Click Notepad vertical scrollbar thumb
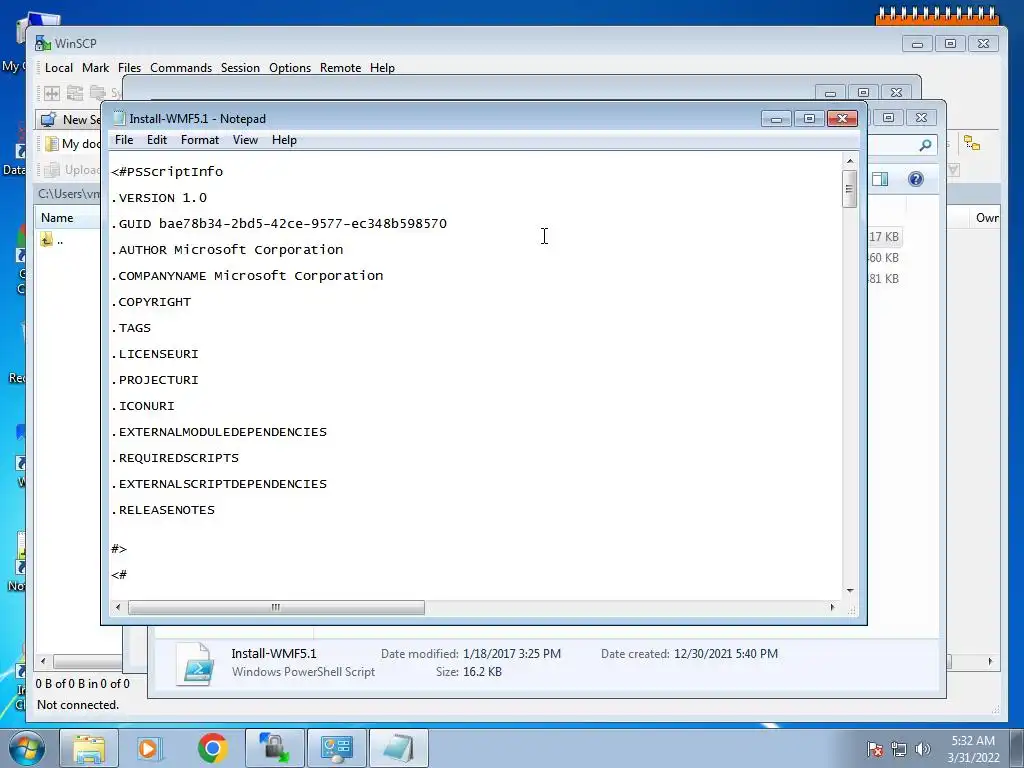 (850, 189)
